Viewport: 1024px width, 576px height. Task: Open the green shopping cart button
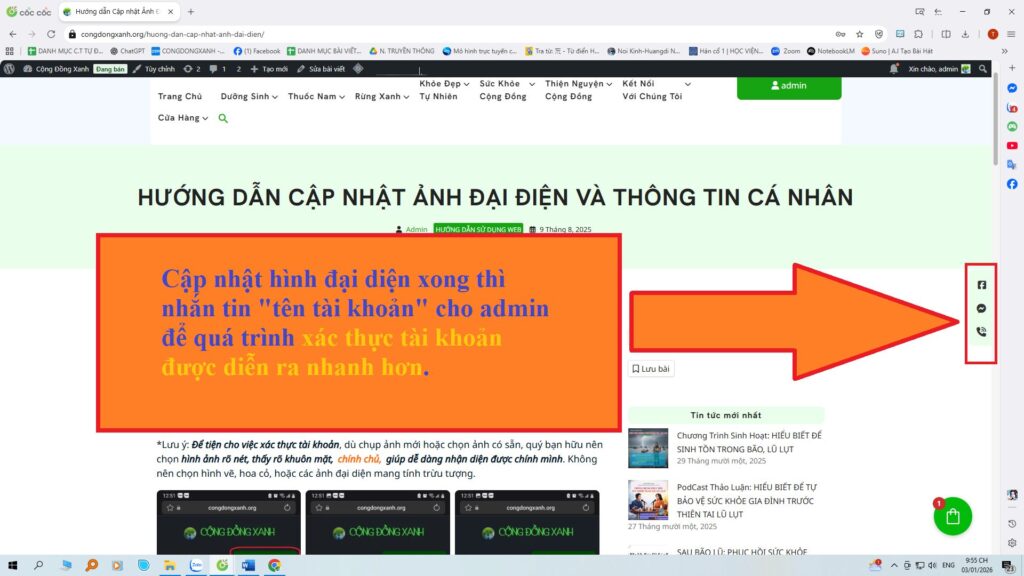(953, 517)
